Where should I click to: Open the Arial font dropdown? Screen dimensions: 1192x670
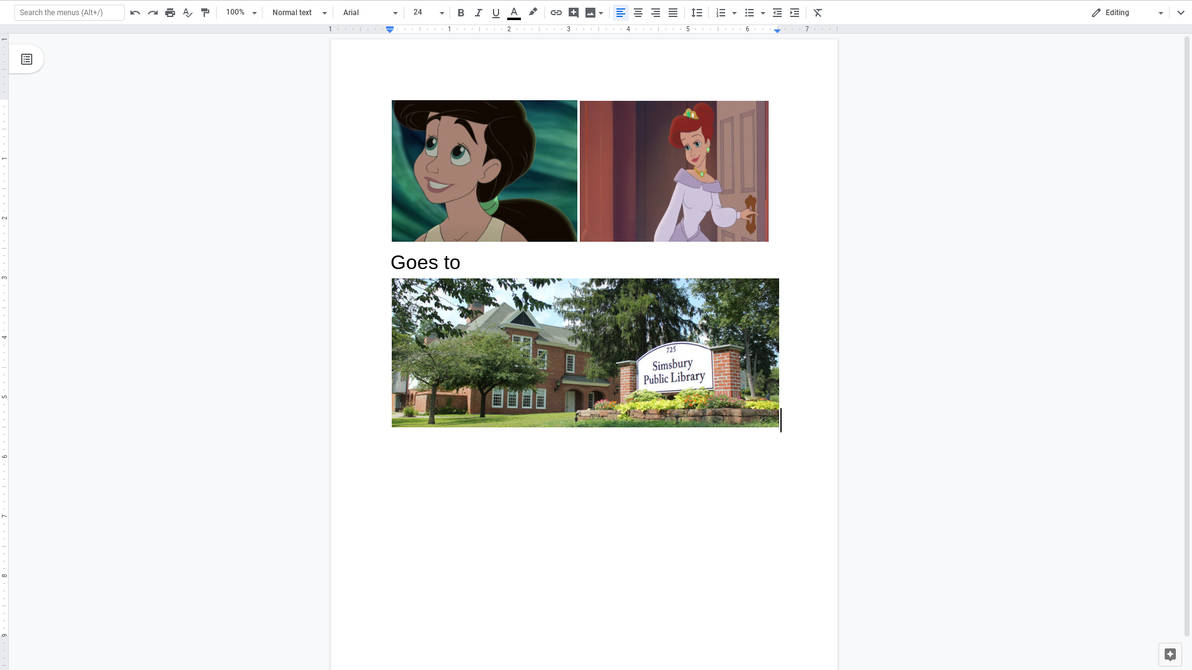pos(369,13)
